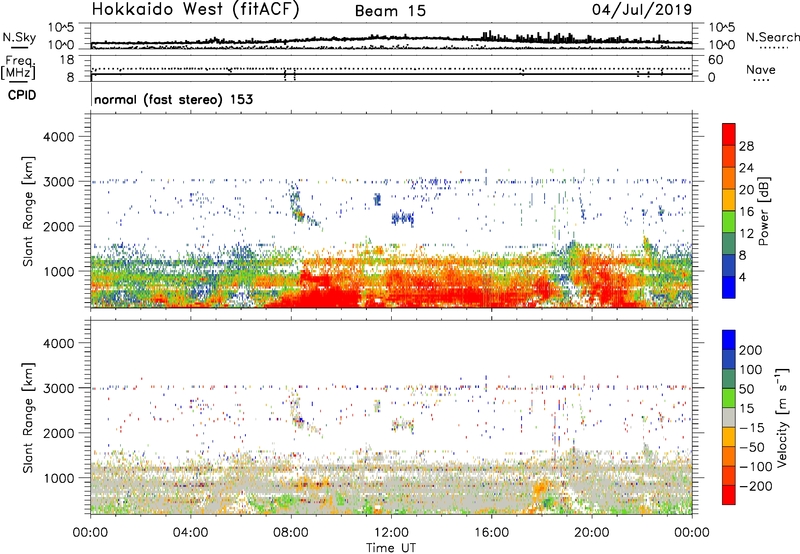Click the 'N.Sky' legend label
Viewport: 800px width, 554px height.
19,37
